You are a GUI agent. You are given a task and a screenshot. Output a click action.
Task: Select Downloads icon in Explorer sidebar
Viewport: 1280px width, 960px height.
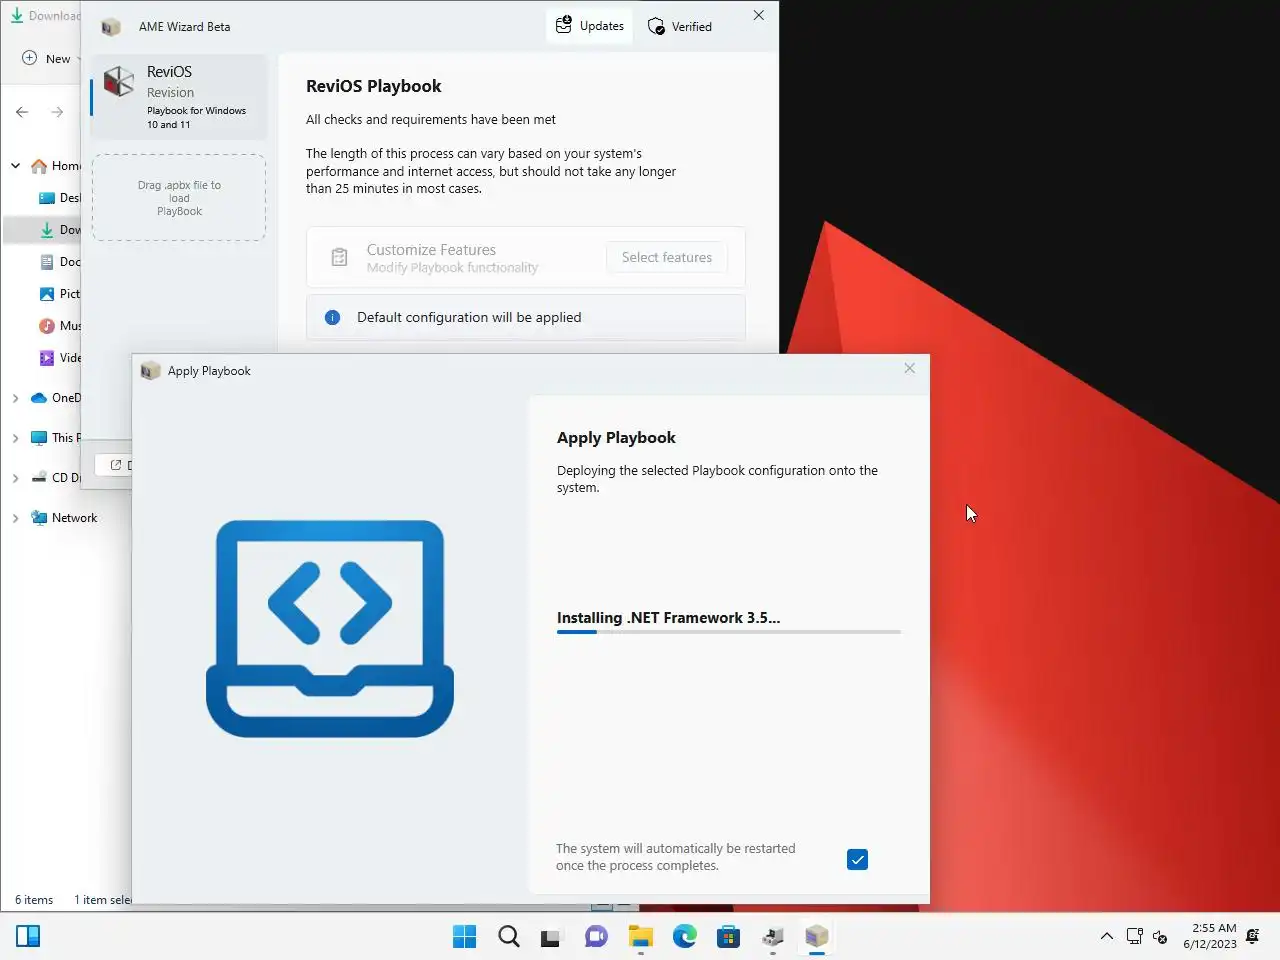[x=46, y=230]
